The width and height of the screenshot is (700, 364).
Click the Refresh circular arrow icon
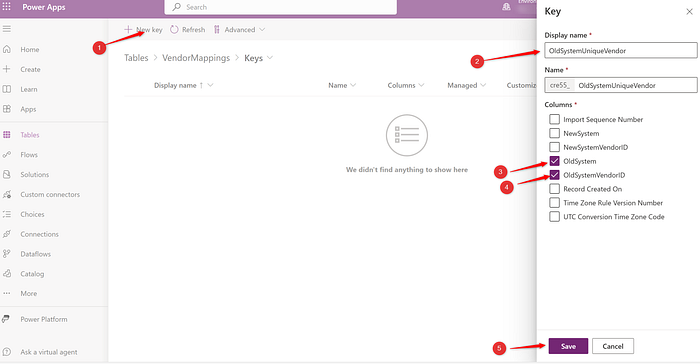click(174, 29)
